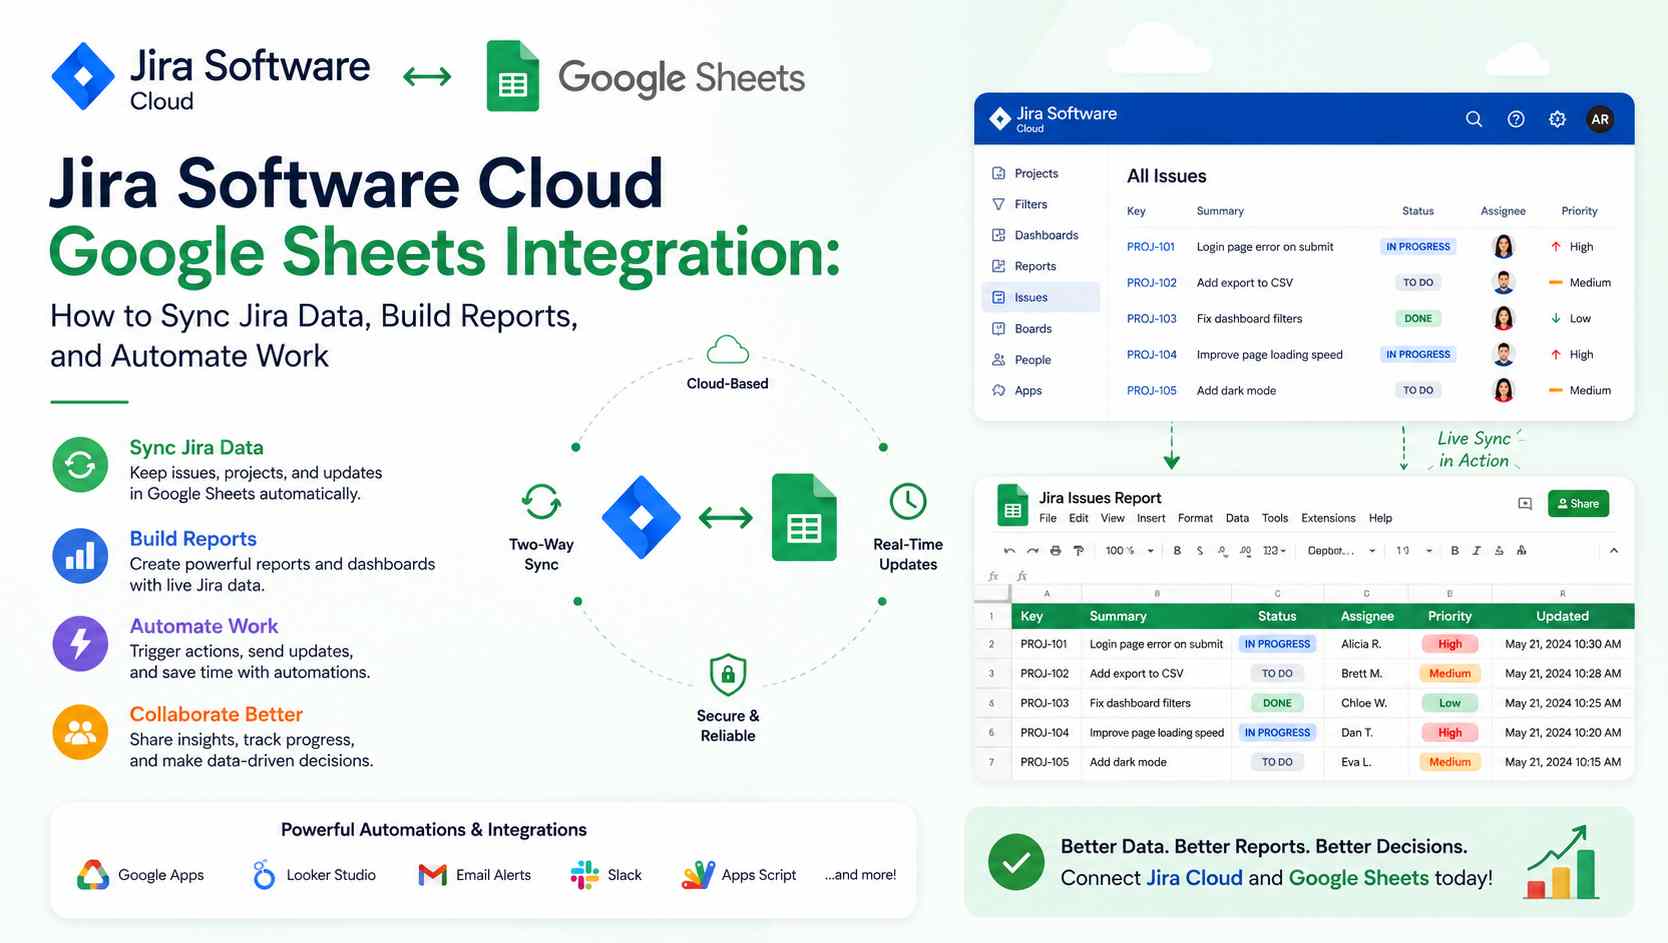
Task: Open Jira settings gear icon
Action: point(1557,119)
